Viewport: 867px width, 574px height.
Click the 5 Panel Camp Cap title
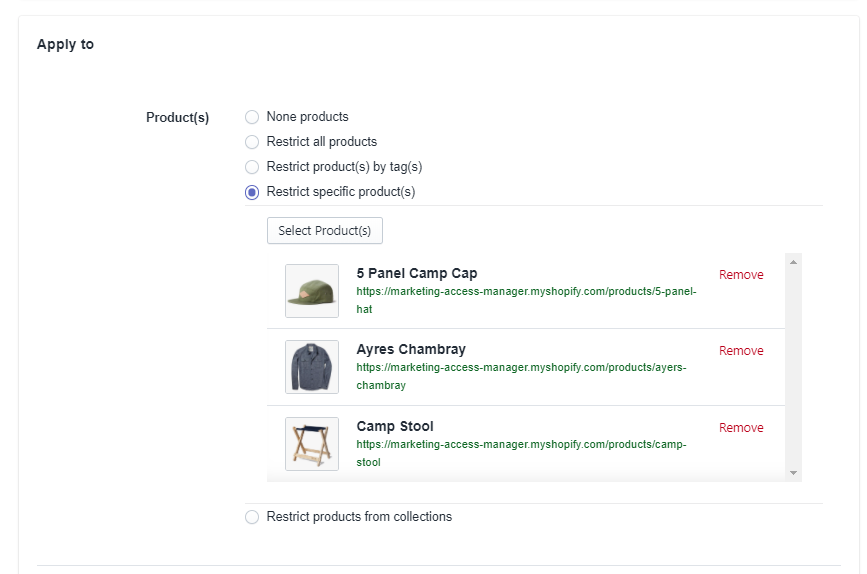(416, 273)
